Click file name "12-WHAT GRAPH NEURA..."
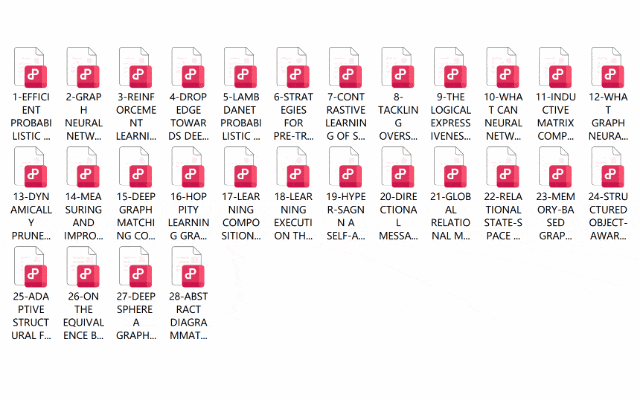Viewport: 640px width, 400px height. tap(608, 116)
